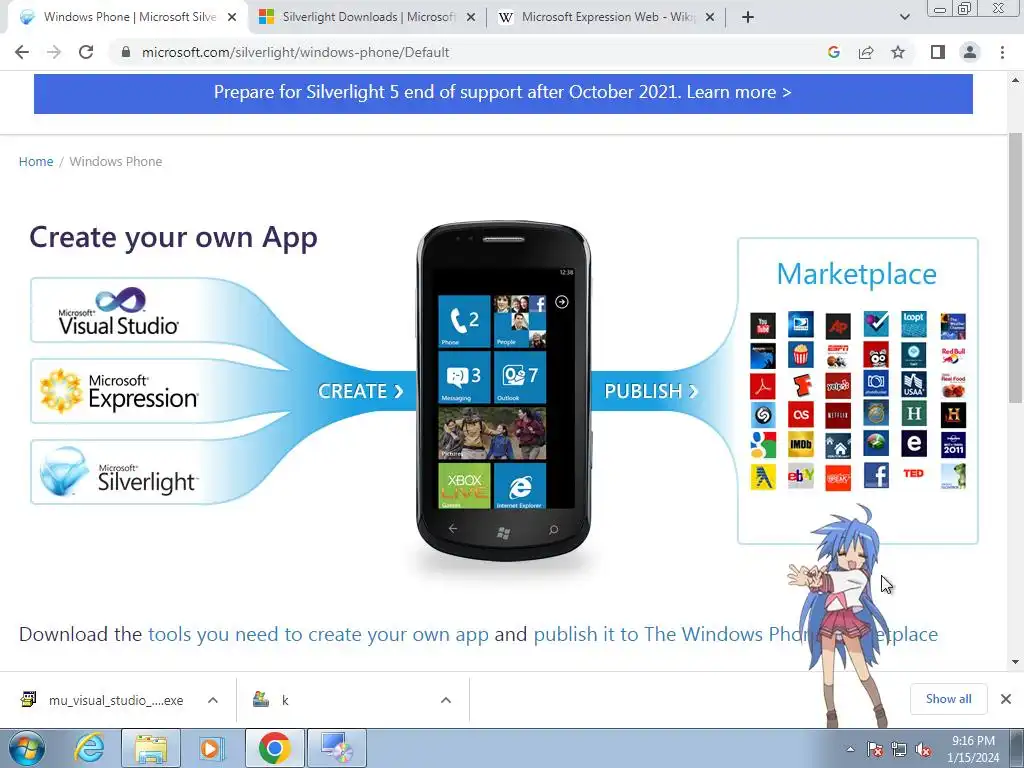Click the Marketplace heading
This screenshot has width=1024, height=768.
(856, 274)
